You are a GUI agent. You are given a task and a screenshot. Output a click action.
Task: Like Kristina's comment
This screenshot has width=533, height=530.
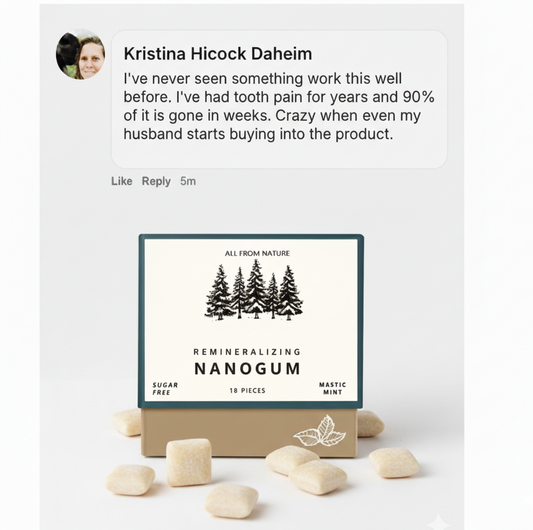coord(122,181)
